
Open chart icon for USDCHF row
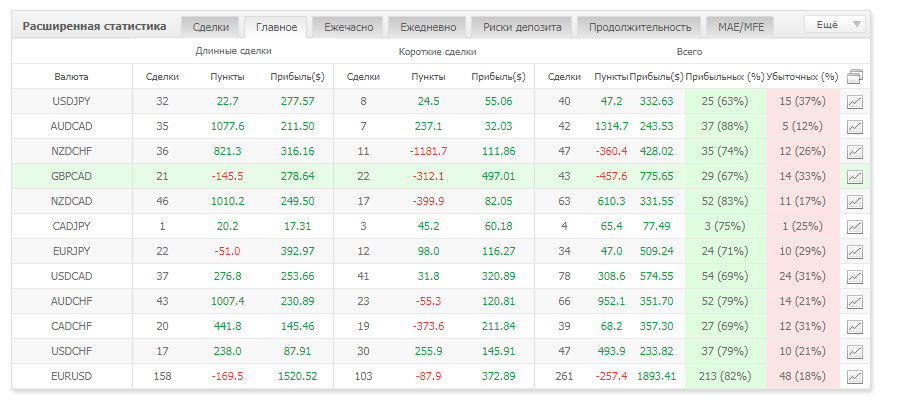[x=854, y=352]
